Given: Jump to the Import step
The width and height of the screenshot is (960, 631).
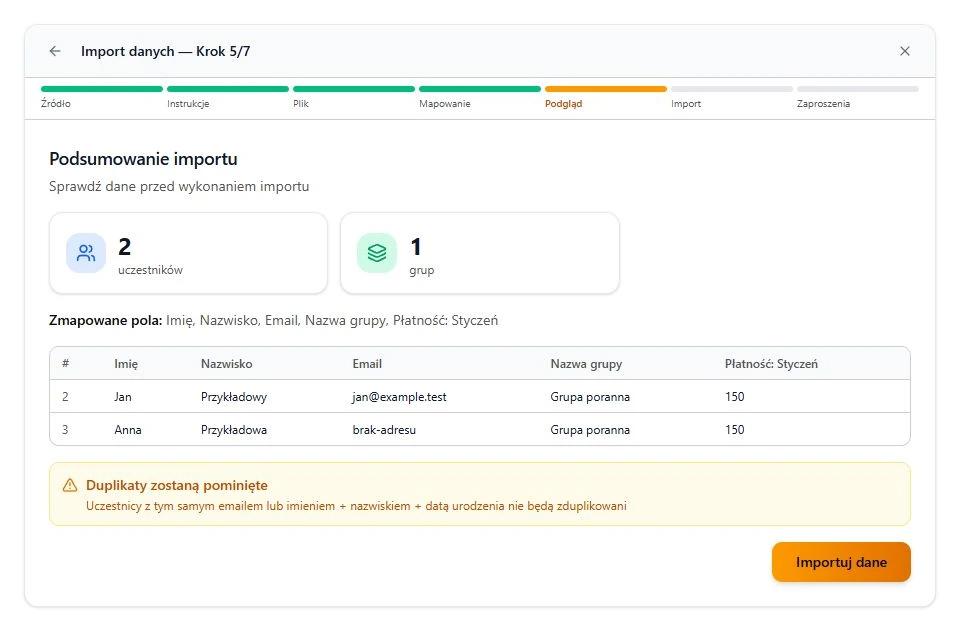Looking at the screenshot, I should (x=732, y=97).
